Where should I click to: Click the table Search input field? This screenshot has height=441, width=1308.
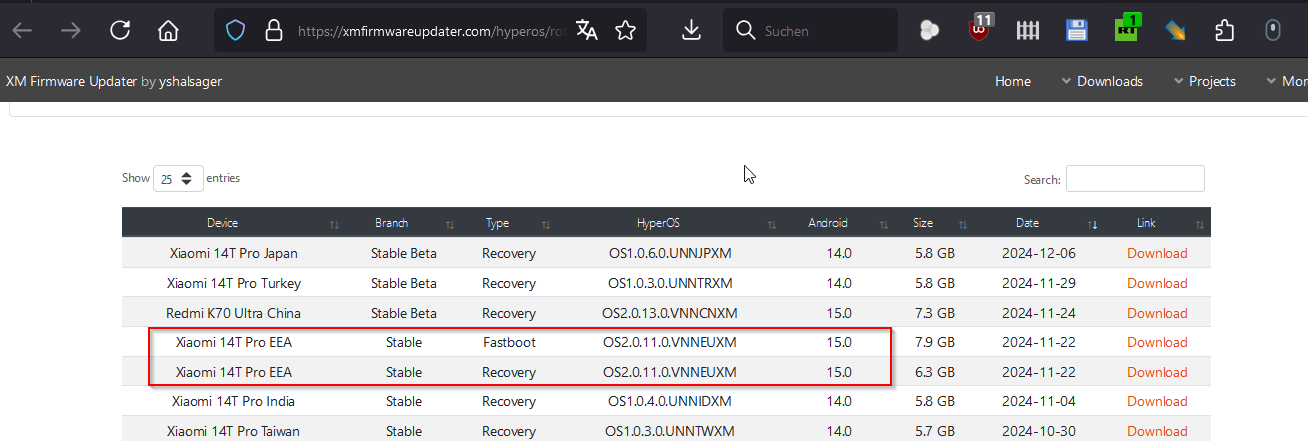[1135, 179]
